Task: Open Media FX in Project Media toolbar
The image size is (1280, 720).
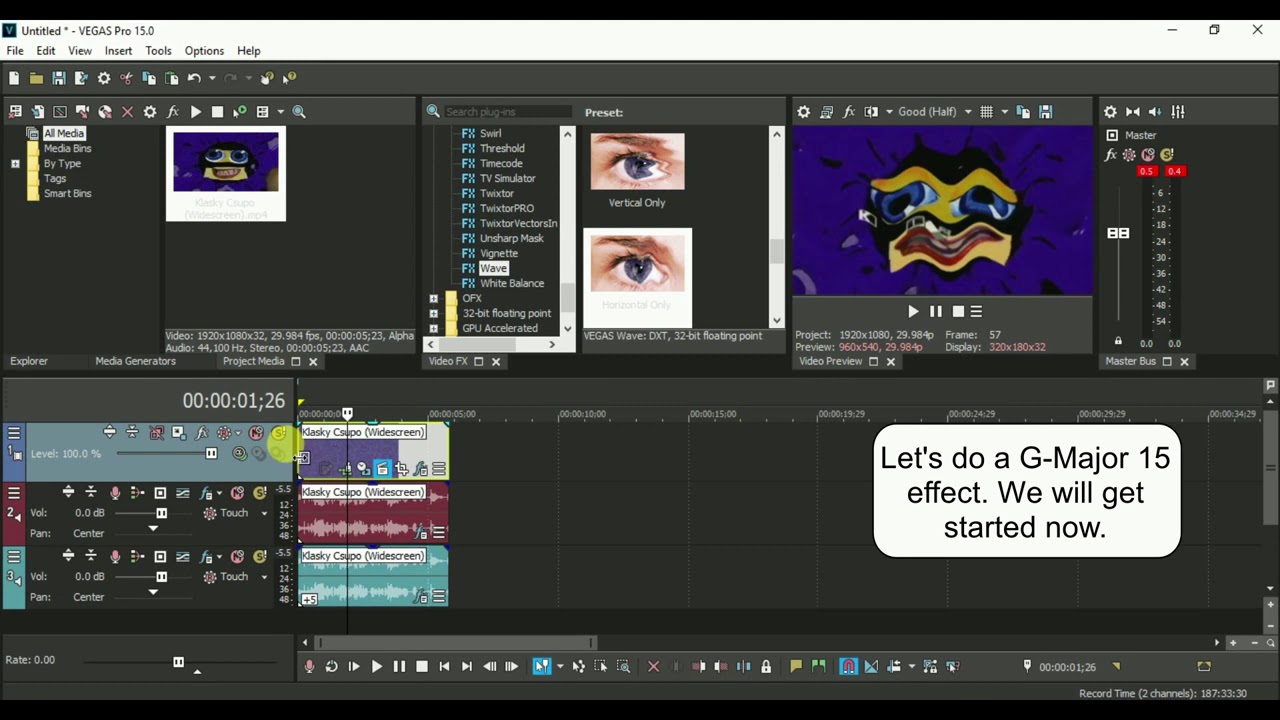Action: tap(173, 112)
